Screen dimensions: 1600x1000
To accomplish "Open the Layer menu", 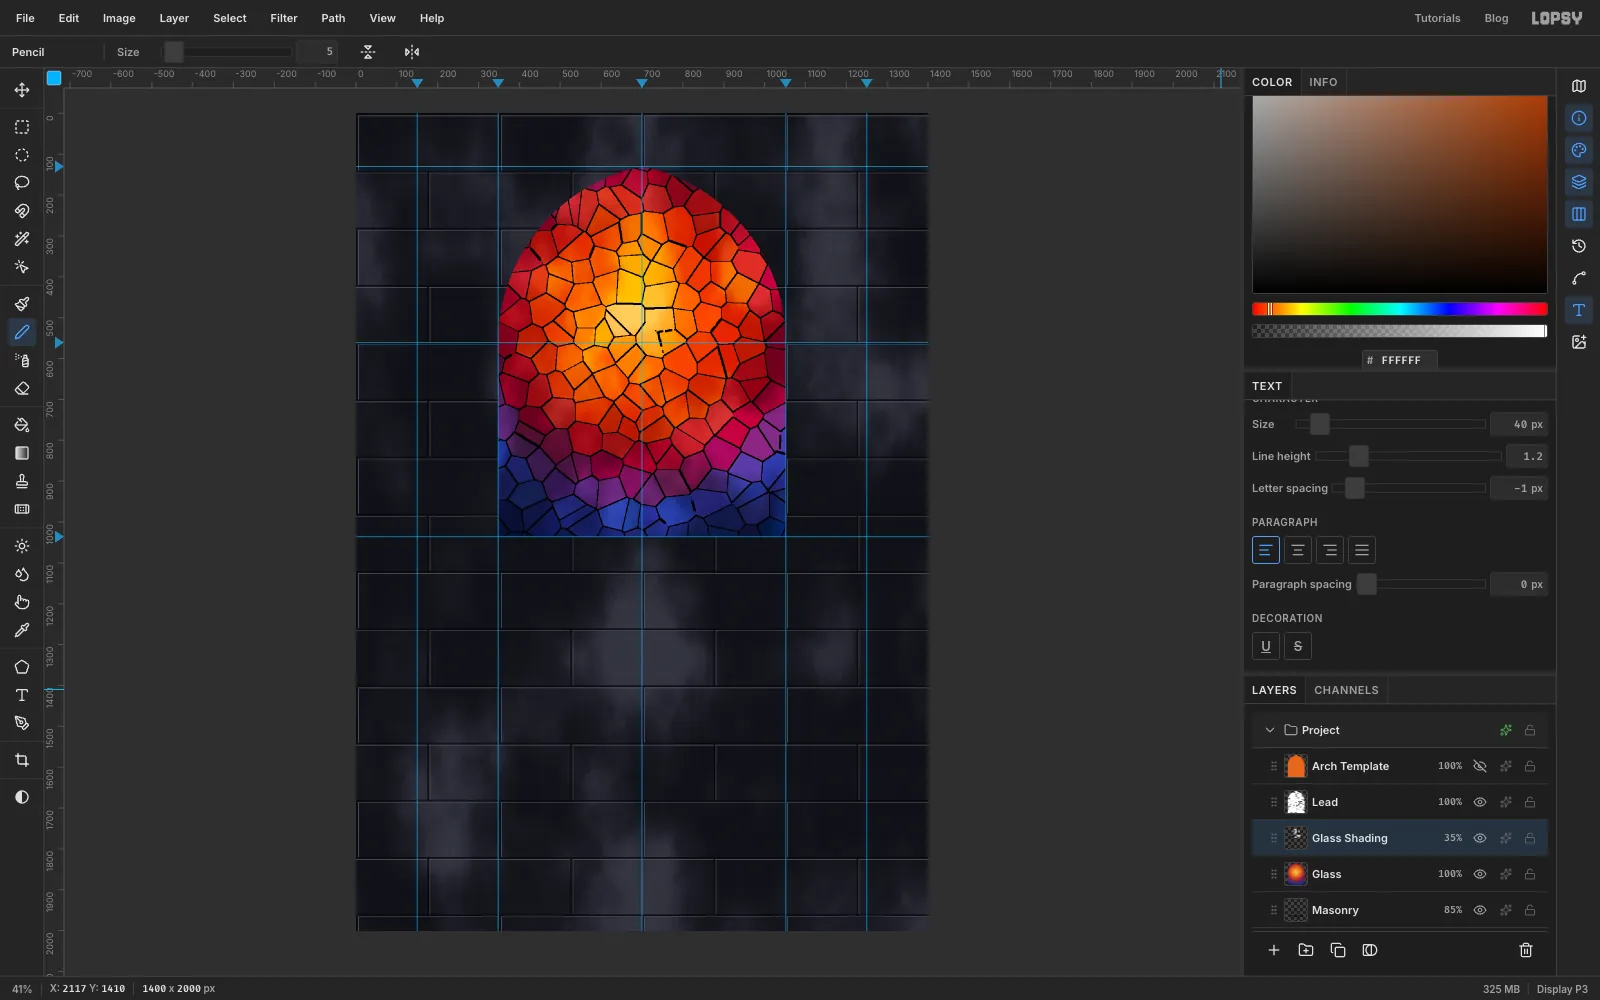I will click(x=174, y=18).
